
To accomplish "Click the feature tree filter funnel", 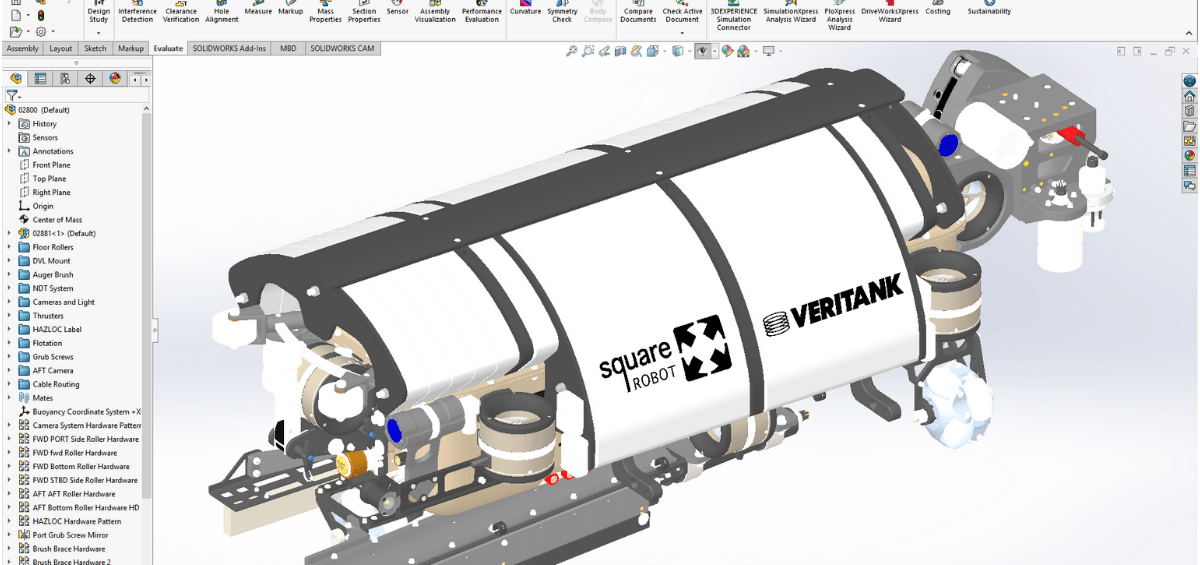I will point(12,95).
